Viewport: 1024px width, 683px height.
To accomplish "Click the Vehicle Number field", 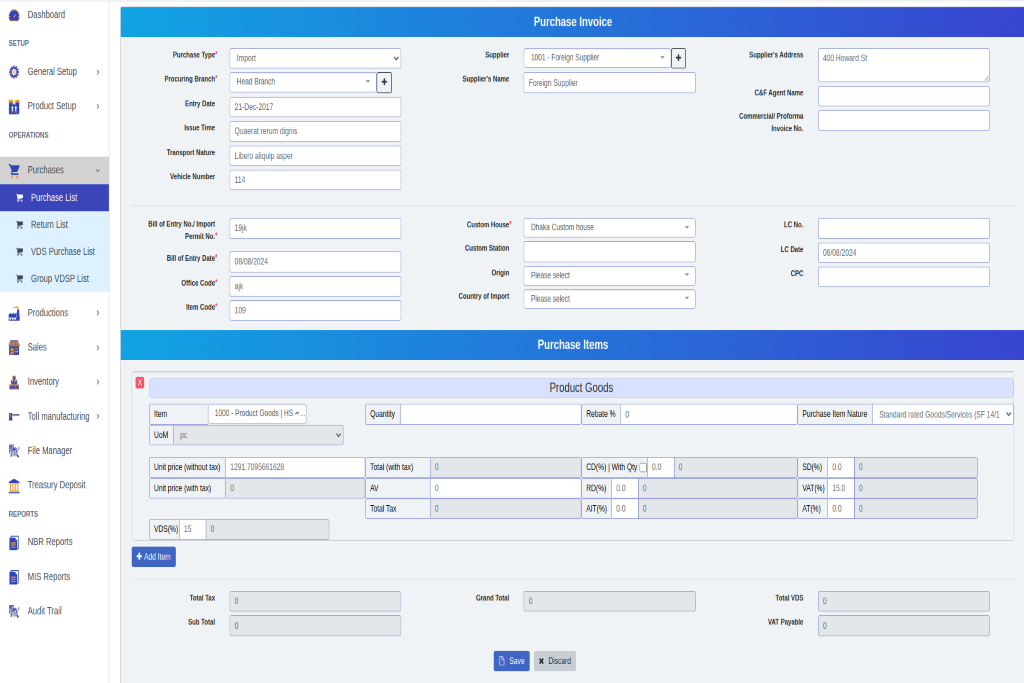I will coord(315,180).
